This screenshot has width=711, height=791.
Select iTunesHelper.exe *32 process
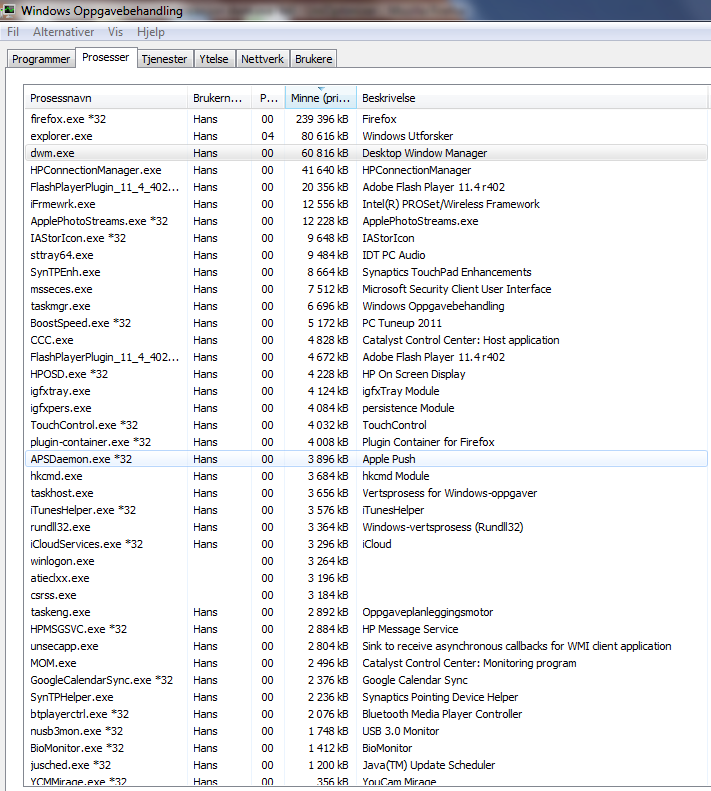pos(366,510)
